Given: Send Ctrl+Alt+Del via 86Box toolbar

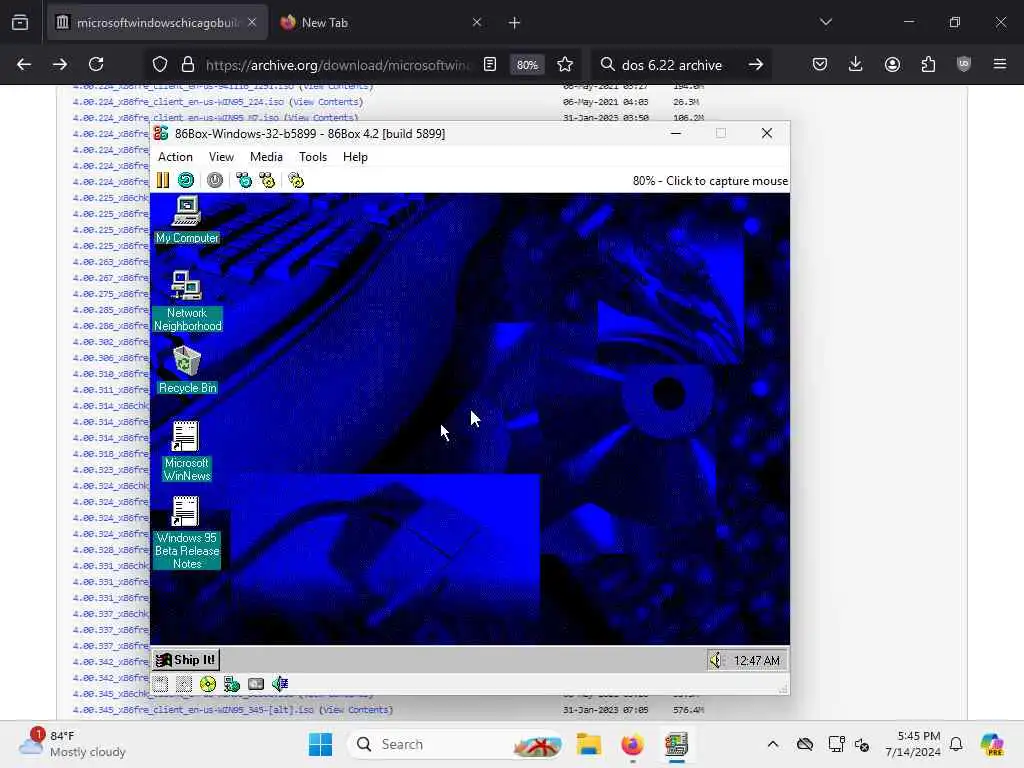Looking at the screenshot, I should click(x=244, y=180).
